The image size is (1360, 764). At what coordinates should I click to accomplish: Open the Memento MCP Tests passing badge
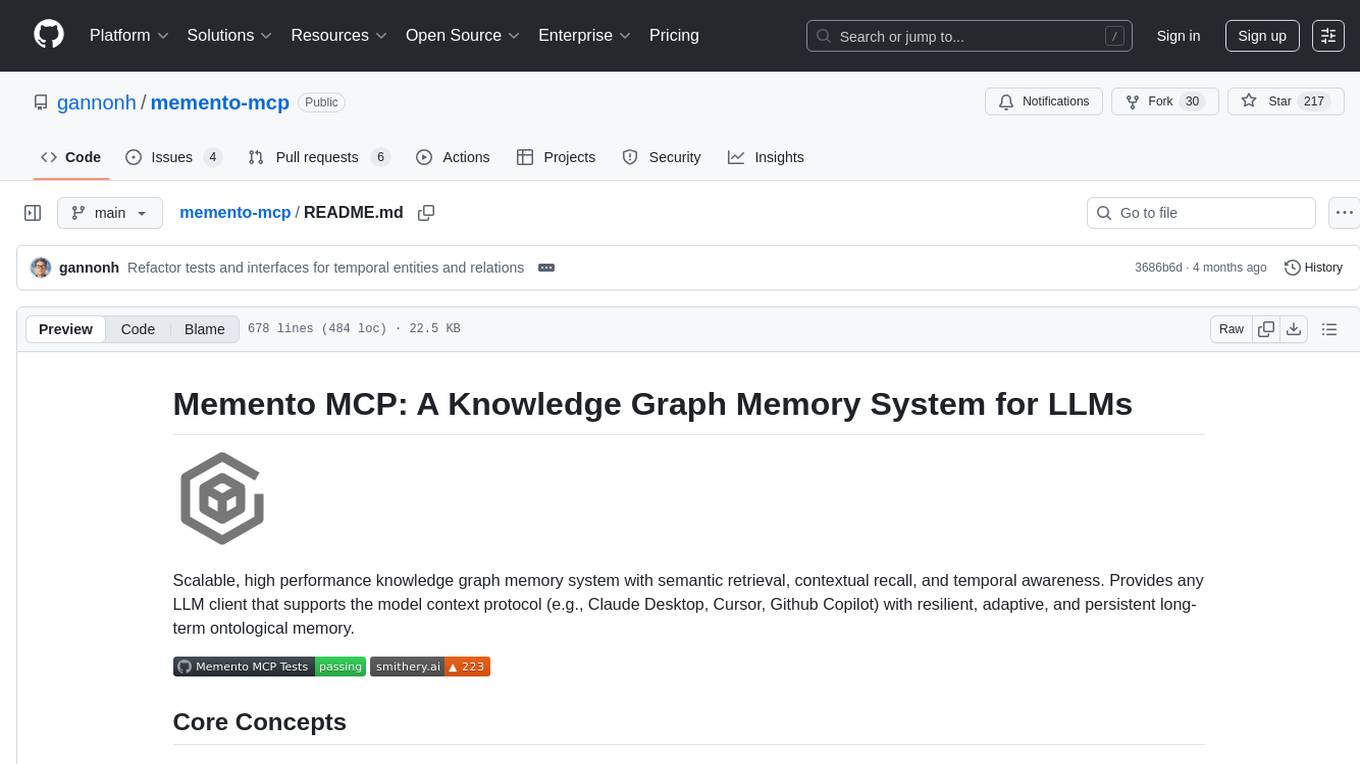point(269,667)
